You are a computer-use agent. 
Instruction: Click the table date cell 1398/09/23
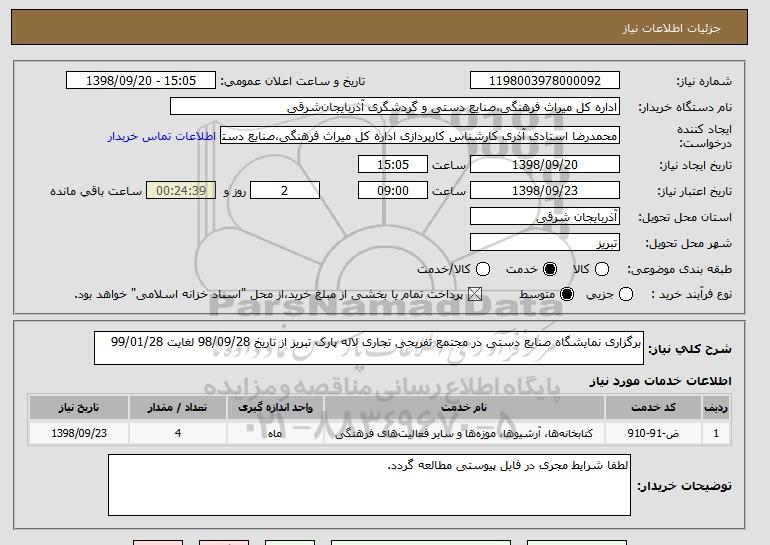(79, 433)
